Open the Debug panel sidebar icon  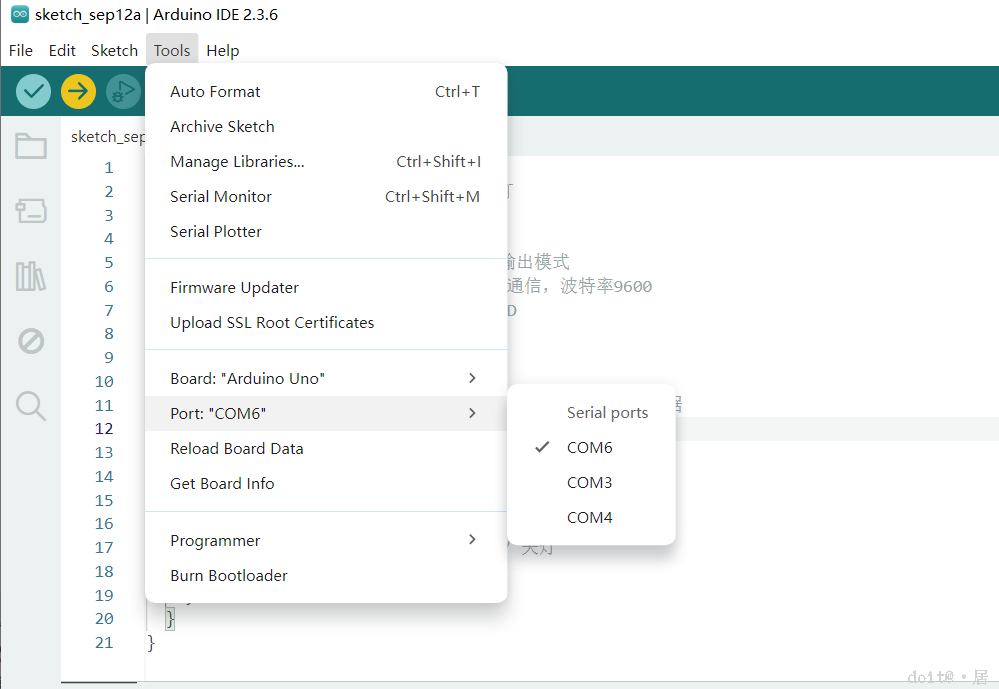pyautogui.click(x=31, y=341)
